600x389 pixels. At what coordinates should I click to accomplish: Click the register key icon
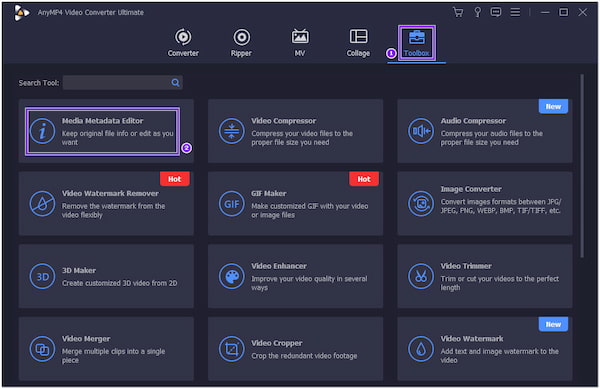[x=478, y=12]
